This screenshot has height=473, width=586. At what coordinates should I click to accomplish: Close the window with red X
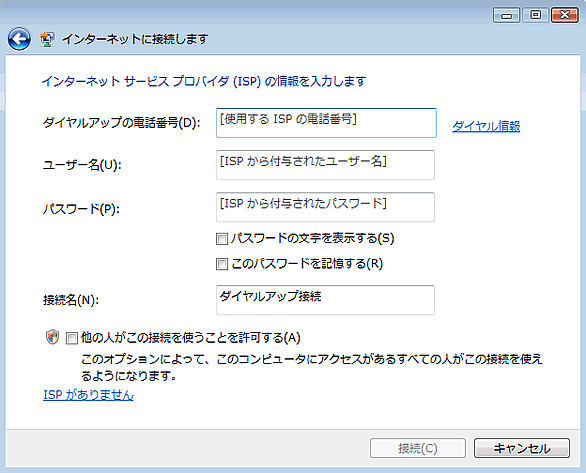[x=565, y=15]
